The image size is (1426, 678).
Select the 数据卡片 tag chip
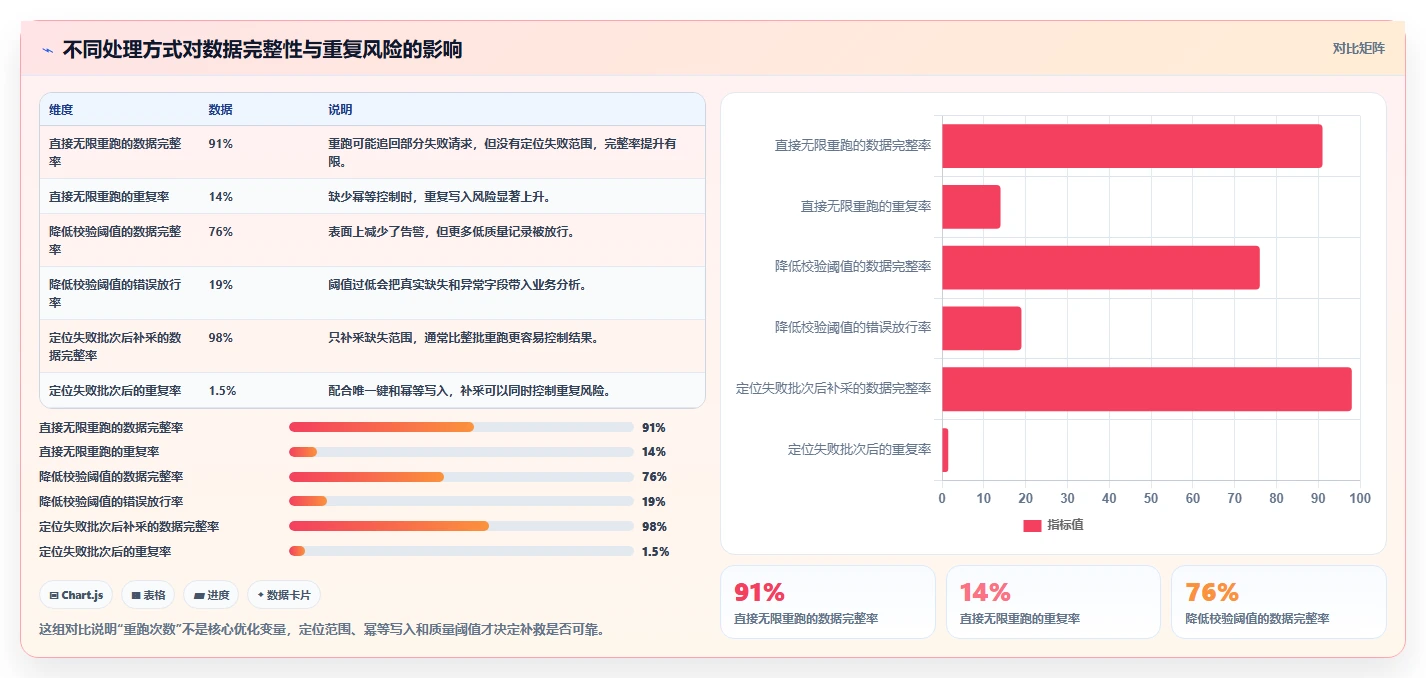point(284,595)
